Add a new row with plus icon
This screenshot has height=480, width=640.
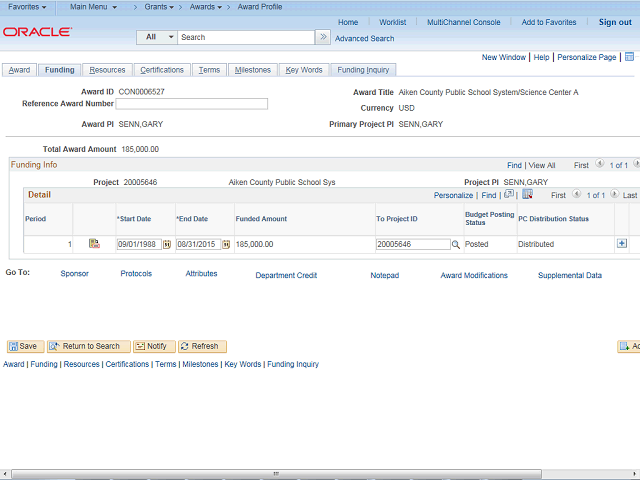click(x=622, y=244)
